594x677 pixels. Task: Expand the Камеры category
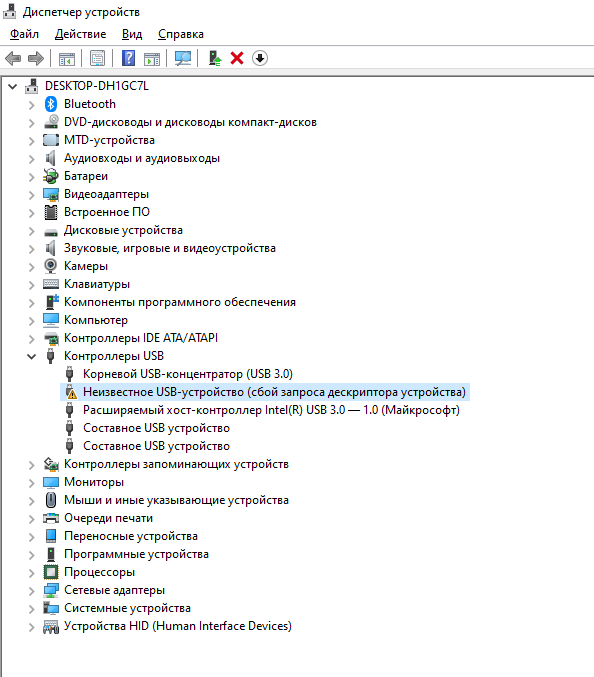(32, 267)
